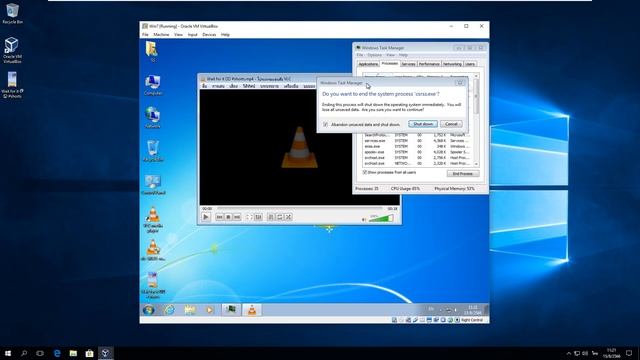
Task: Select VirtualBox icon on host taskbar
Action: (106, 353)
